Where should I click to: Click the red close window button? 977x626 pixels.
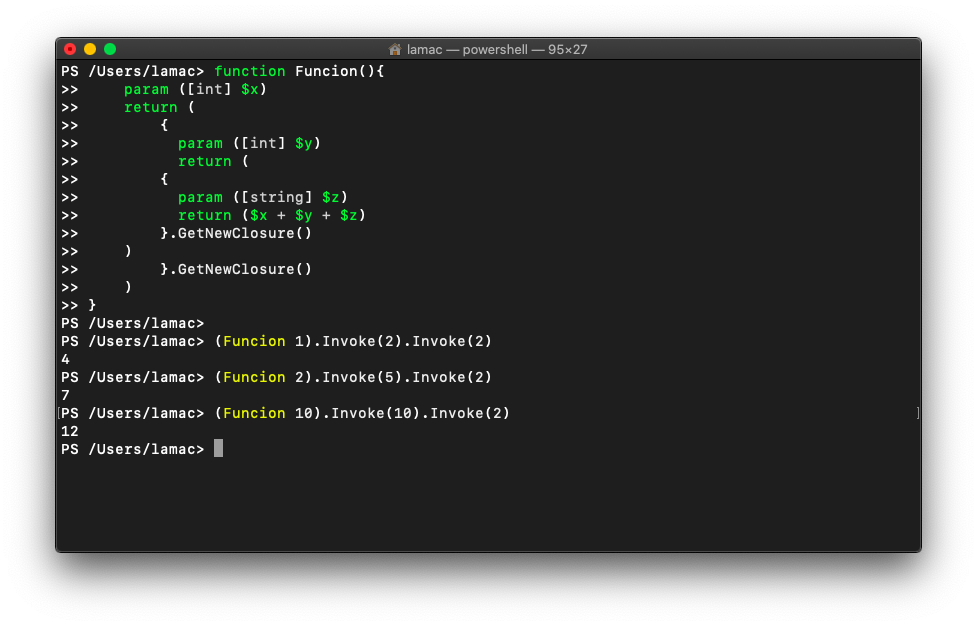click(70, 49)
